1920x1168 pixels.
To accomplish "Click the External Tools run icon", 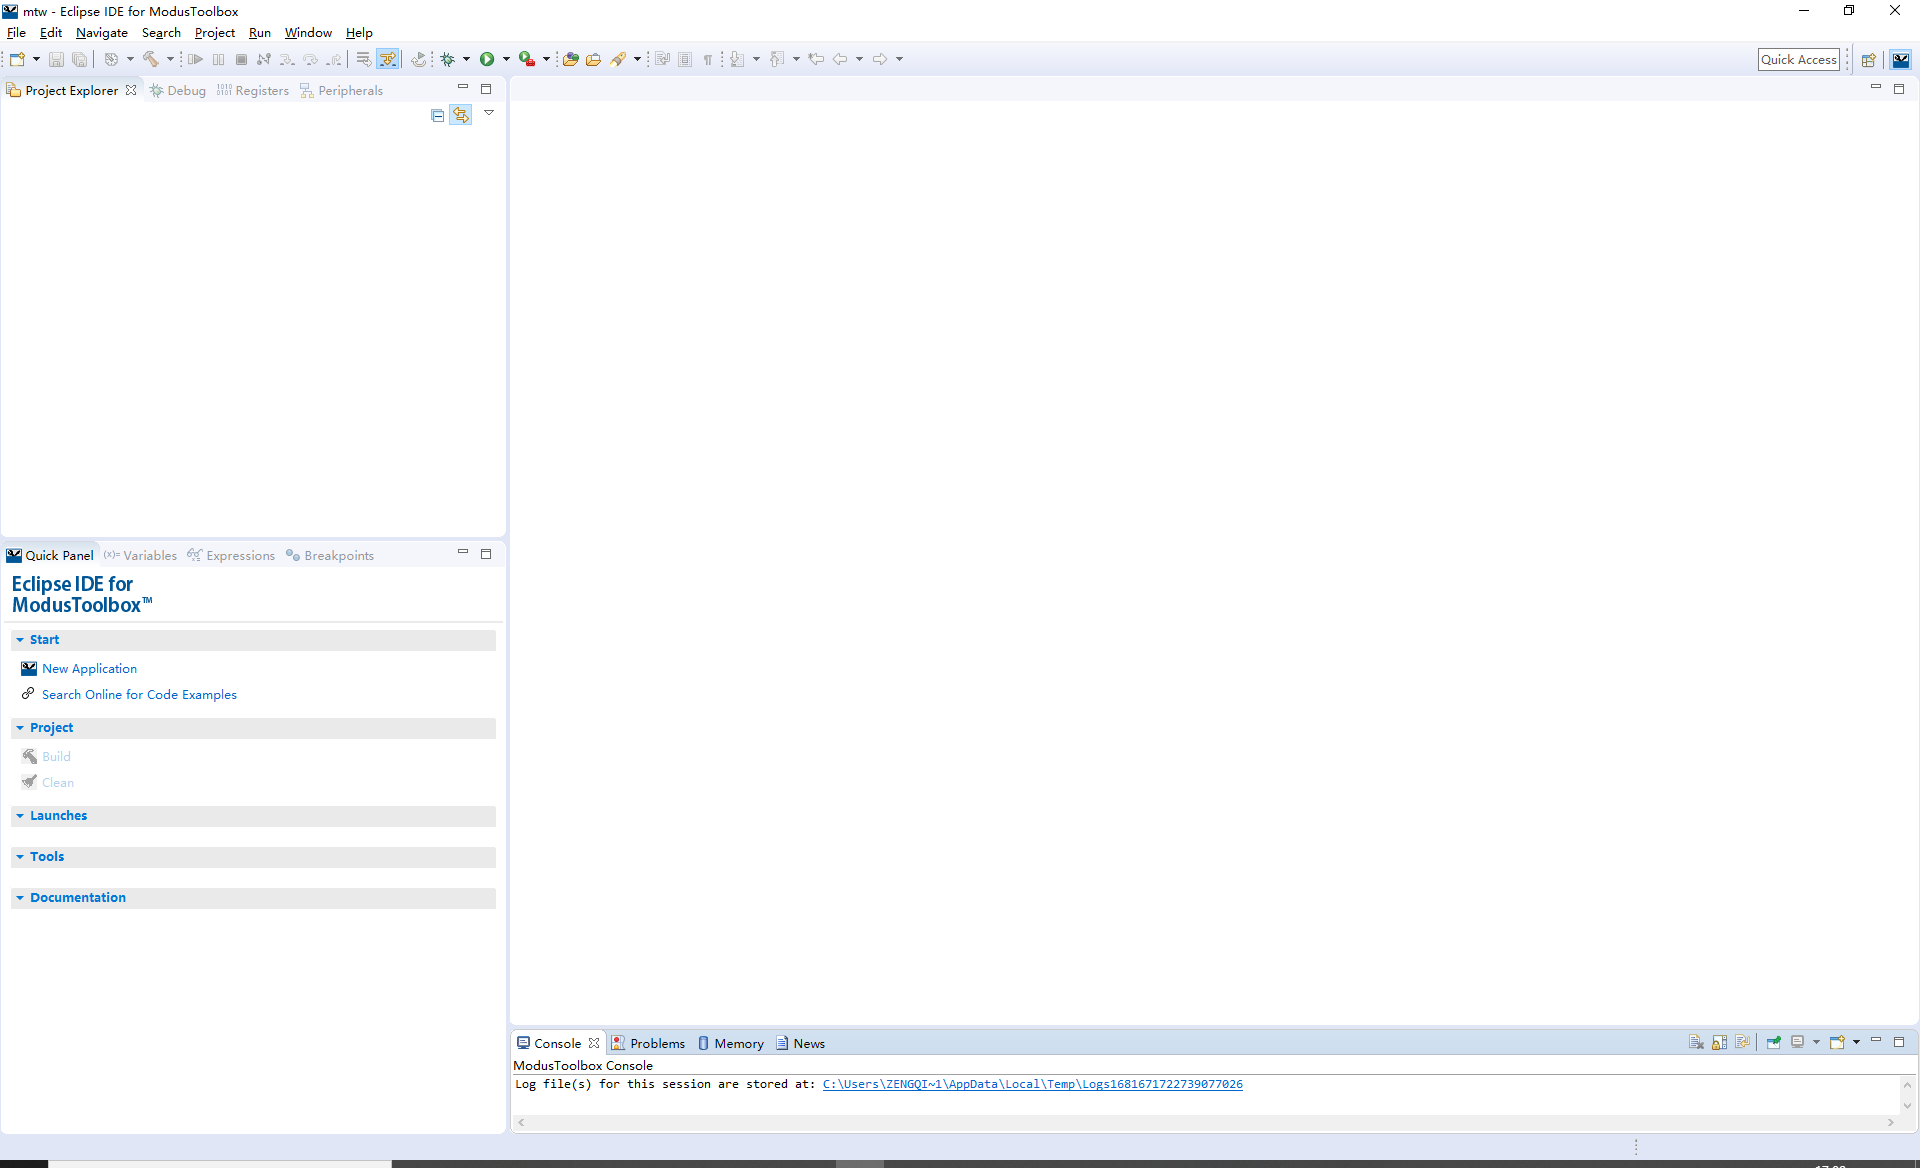I will [x=527, y=59].
